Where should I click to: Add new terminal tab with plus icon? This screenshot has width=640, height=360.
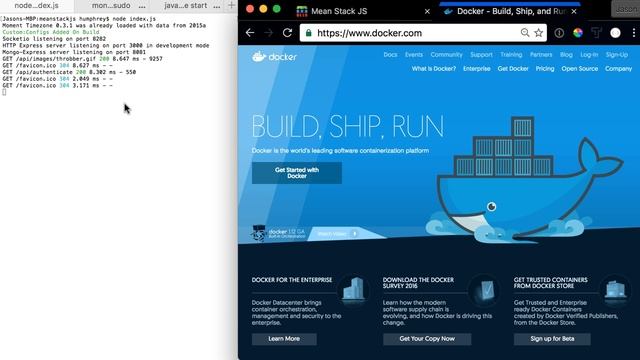(231, 6)
